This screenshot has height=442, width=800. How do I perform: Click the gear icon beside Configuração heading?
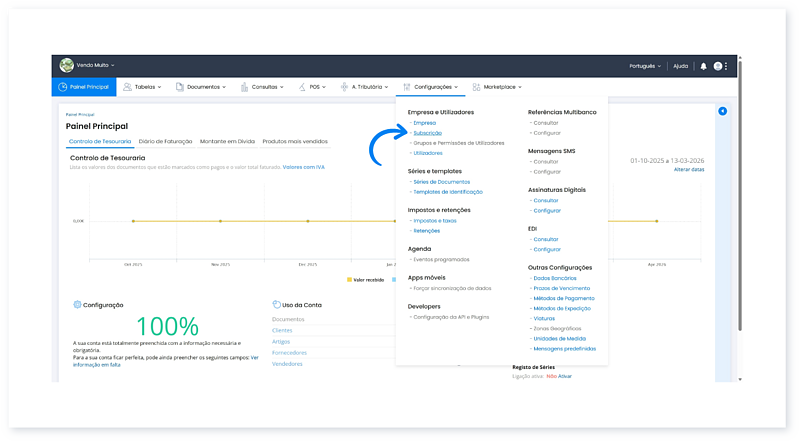coord(77,304)
